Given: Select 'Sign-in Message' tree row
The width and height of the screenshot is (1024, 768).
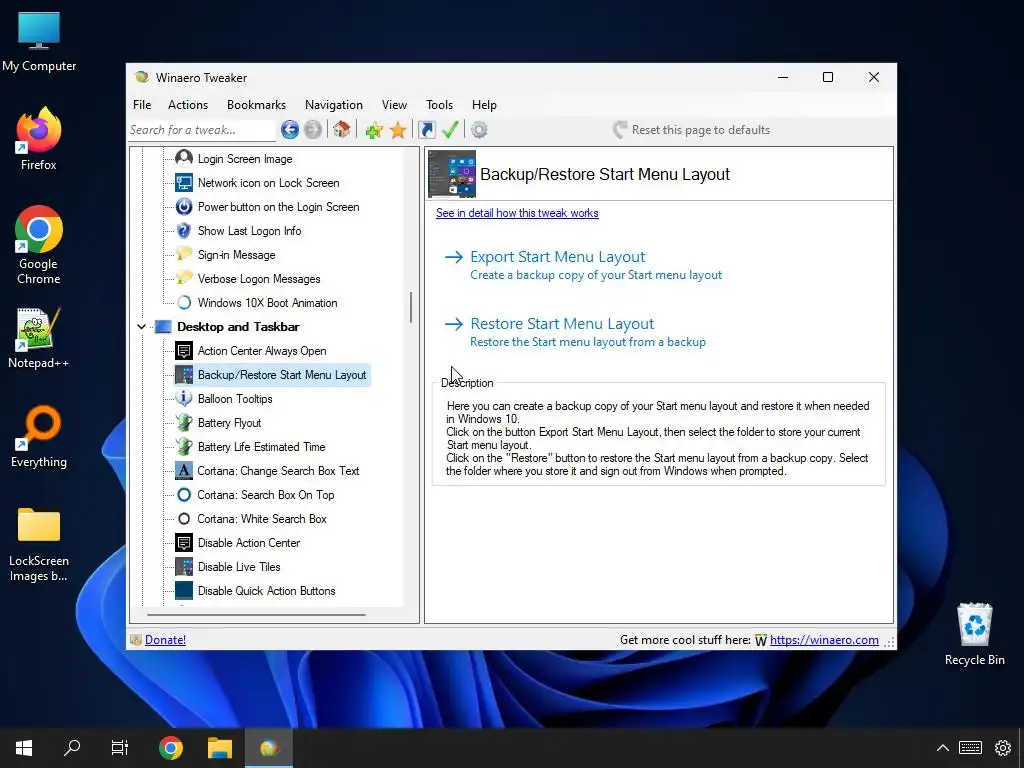Looking at the screenshot, I should [236, 255].
